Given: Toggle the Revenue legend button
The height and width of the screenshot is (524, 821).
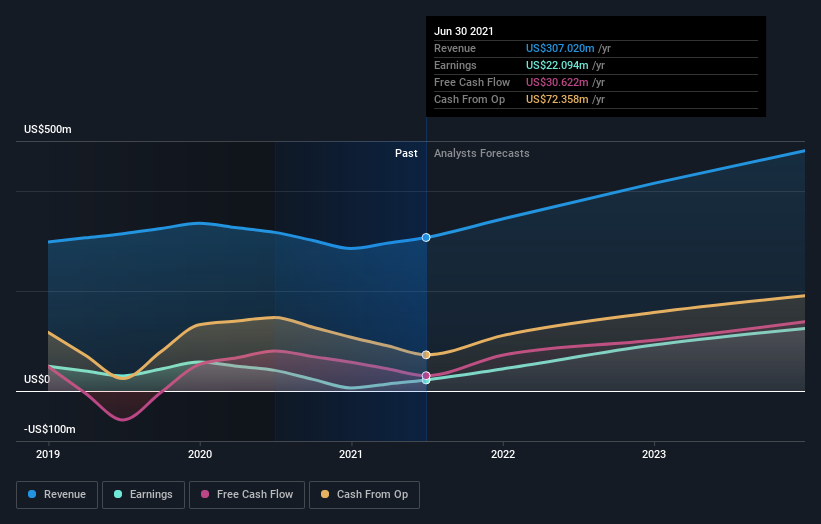Looking at the screenshot, I should [x=57, y=495].
